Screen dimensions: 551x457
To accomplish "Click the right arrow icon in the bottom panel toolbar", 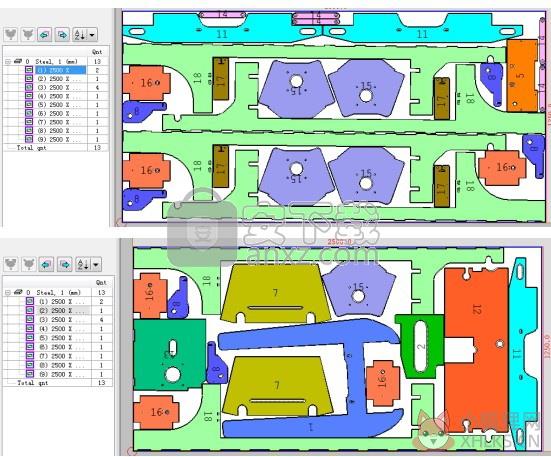I will point(65,264).
